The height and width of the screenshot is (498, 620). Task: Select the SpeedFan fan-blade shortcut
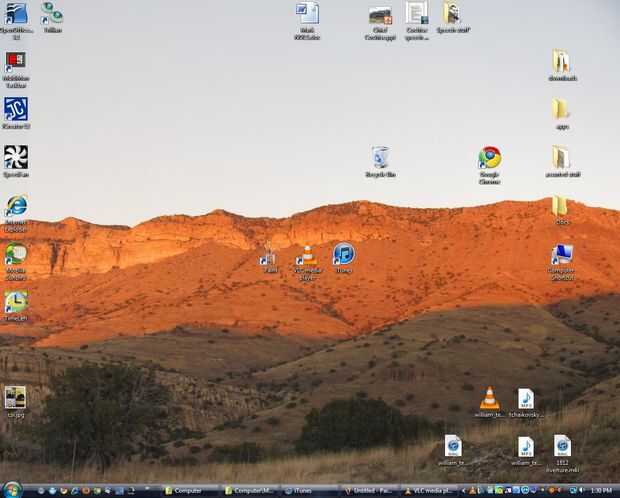point(16,161)
